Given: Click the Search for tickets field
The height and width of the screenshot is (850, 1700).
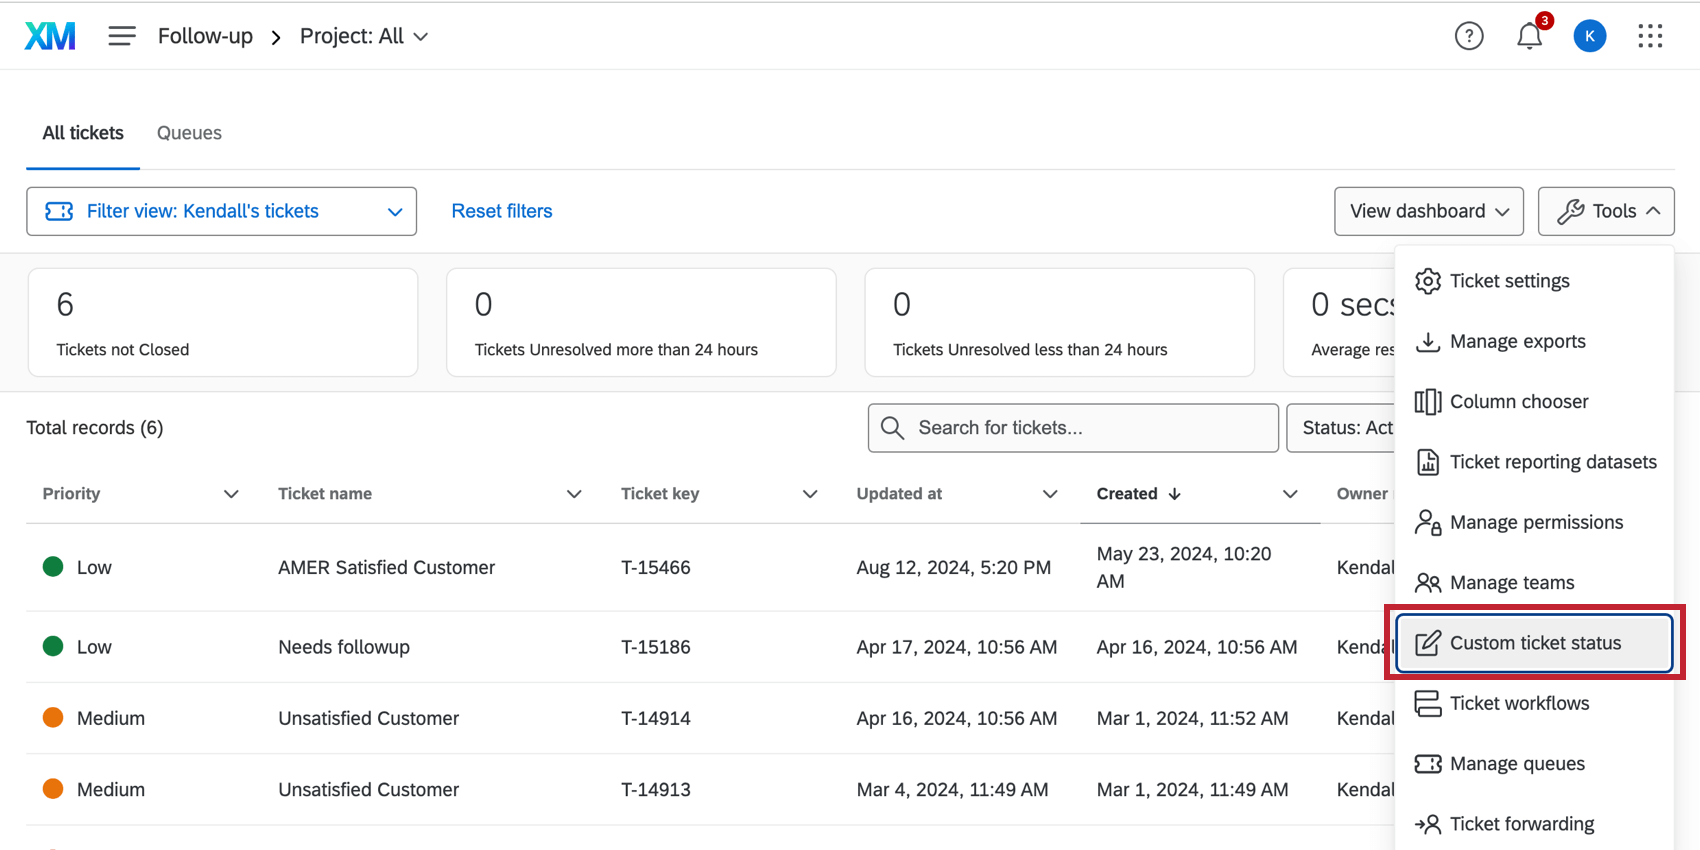Looking at the screenshot, I should (x=1073, y=428).
